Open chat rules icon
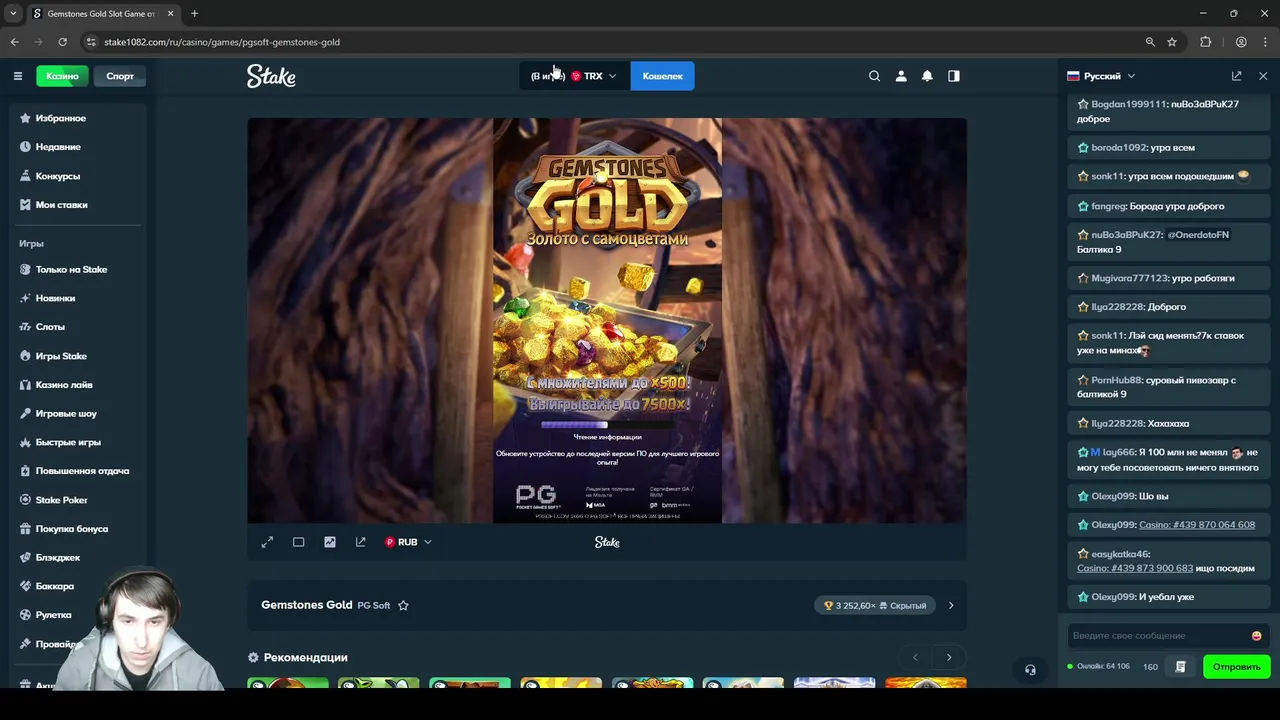 tap(1180, 667)
